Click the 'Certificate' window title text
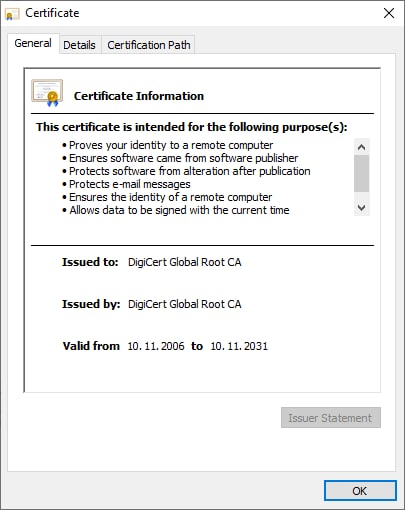 click(52, 13)
